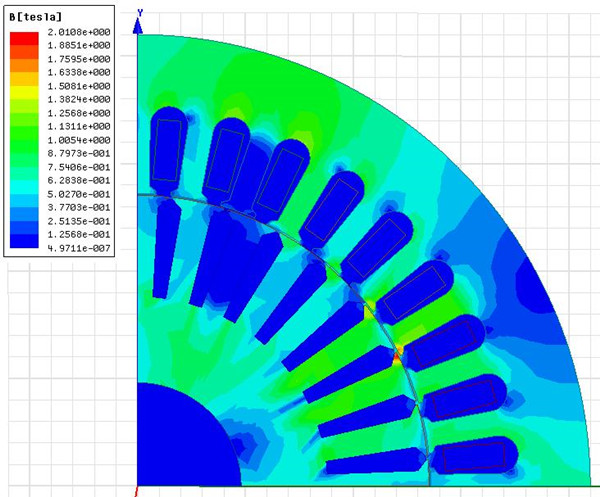This screenshot has width=600, height=497.
Task: Click the dark blue swatch at legend bottom
Action: (x=24, y=241)
